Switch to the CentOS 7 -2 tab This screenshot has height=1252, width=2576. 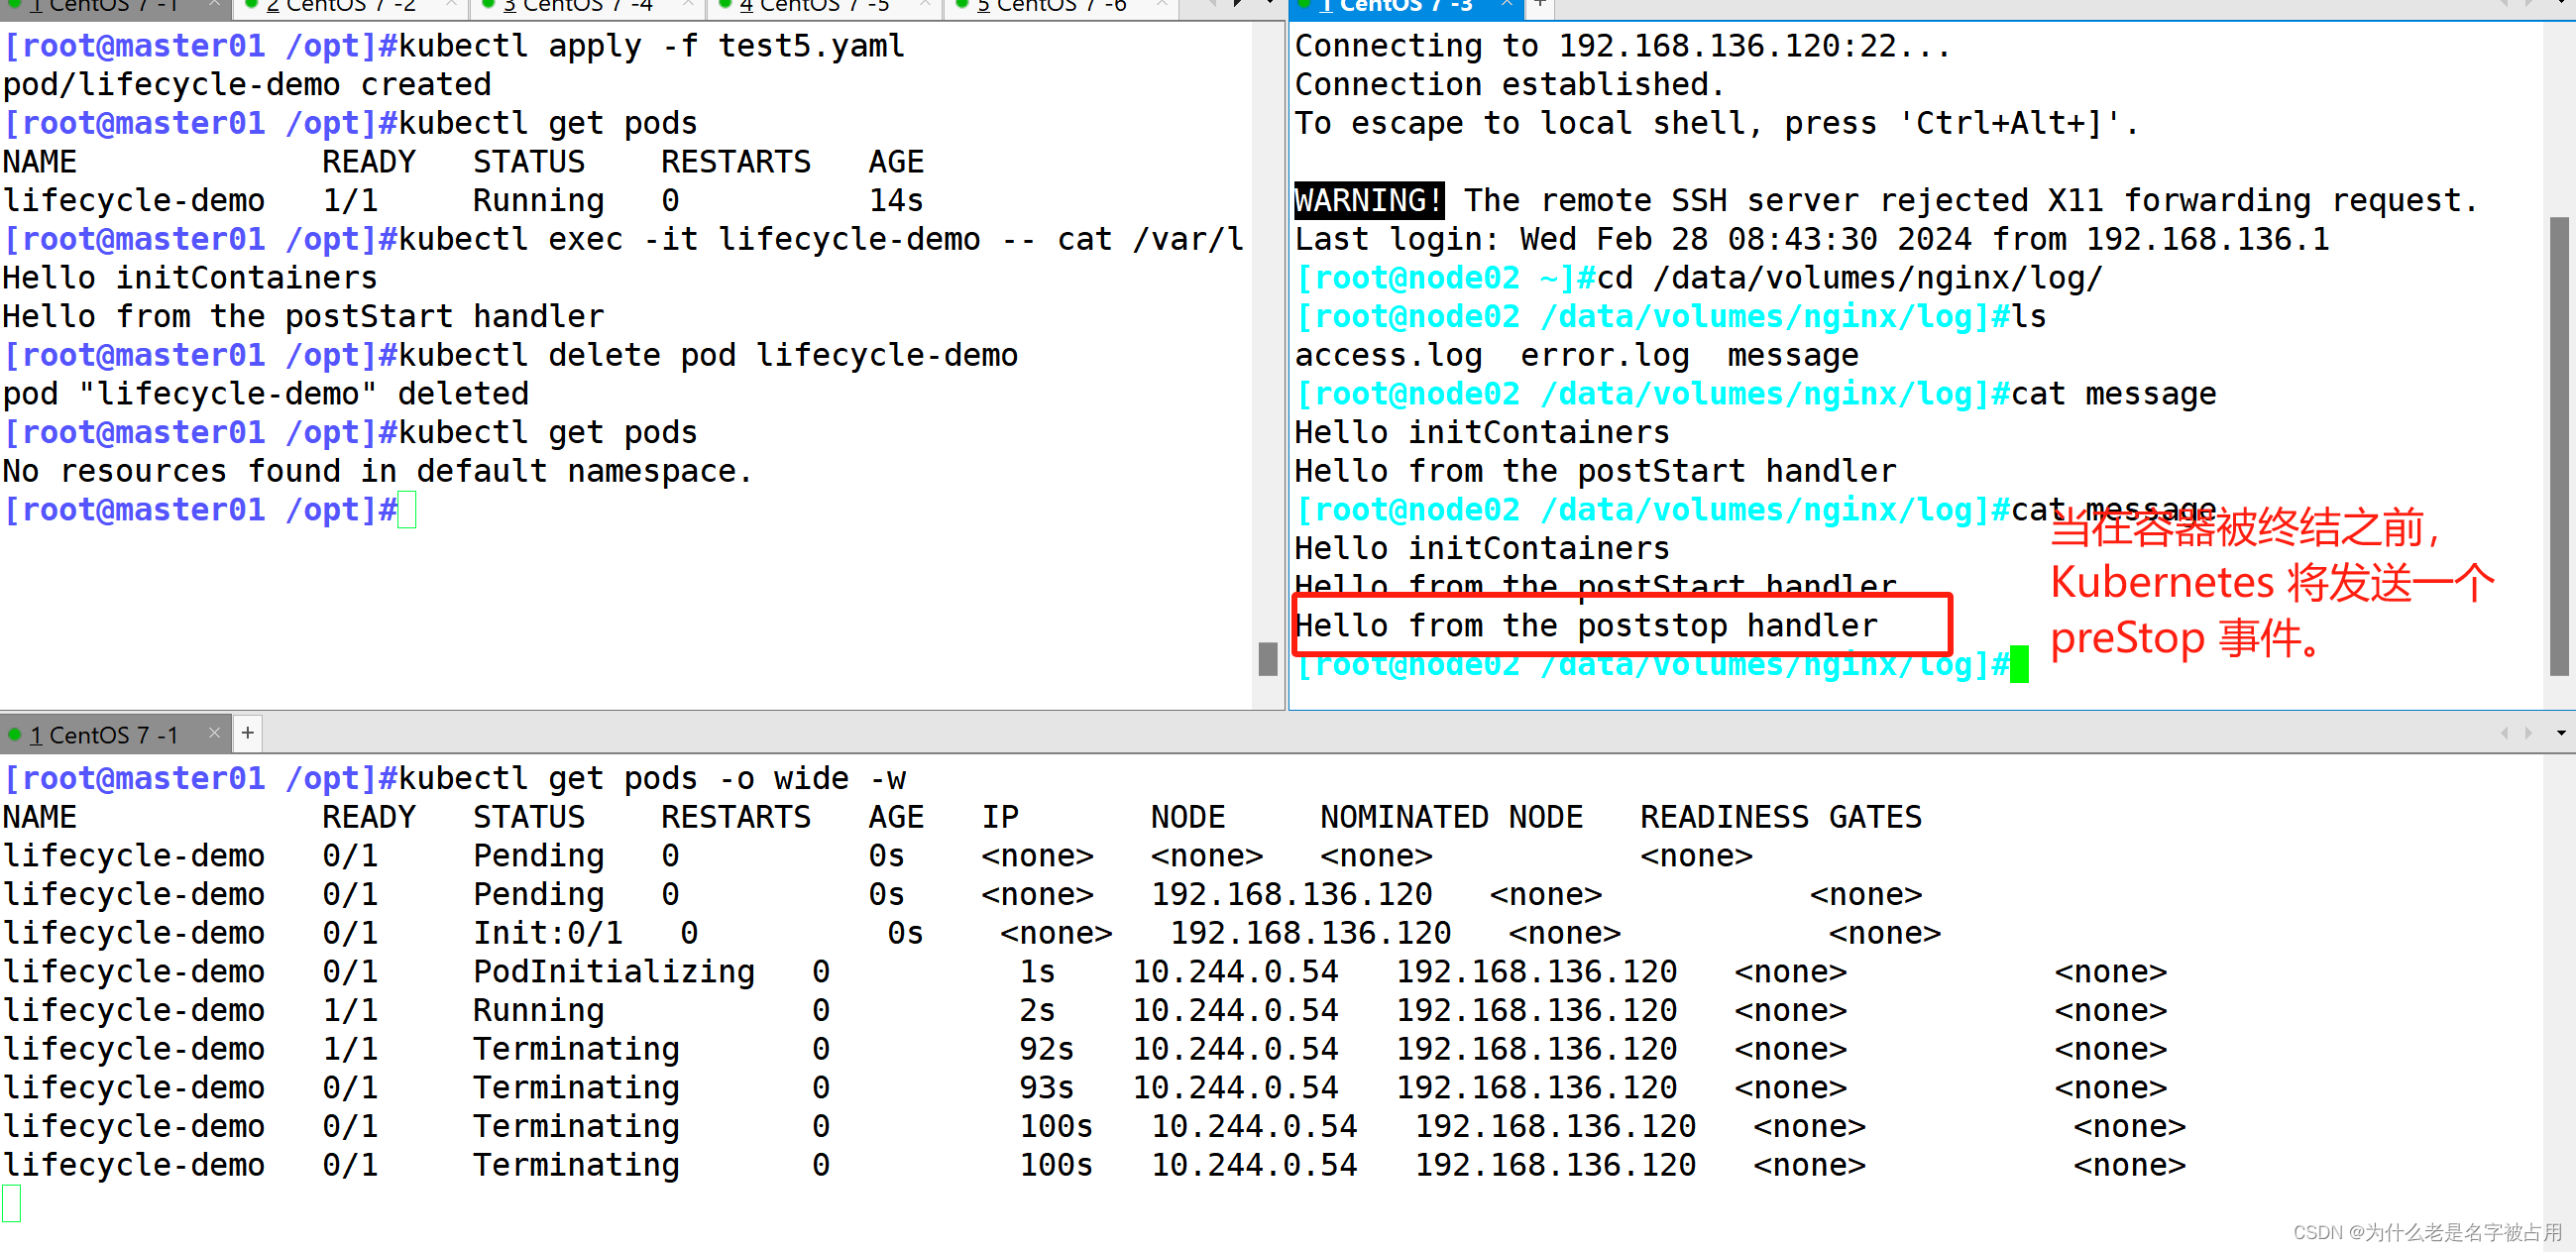[x=340, y=7]
